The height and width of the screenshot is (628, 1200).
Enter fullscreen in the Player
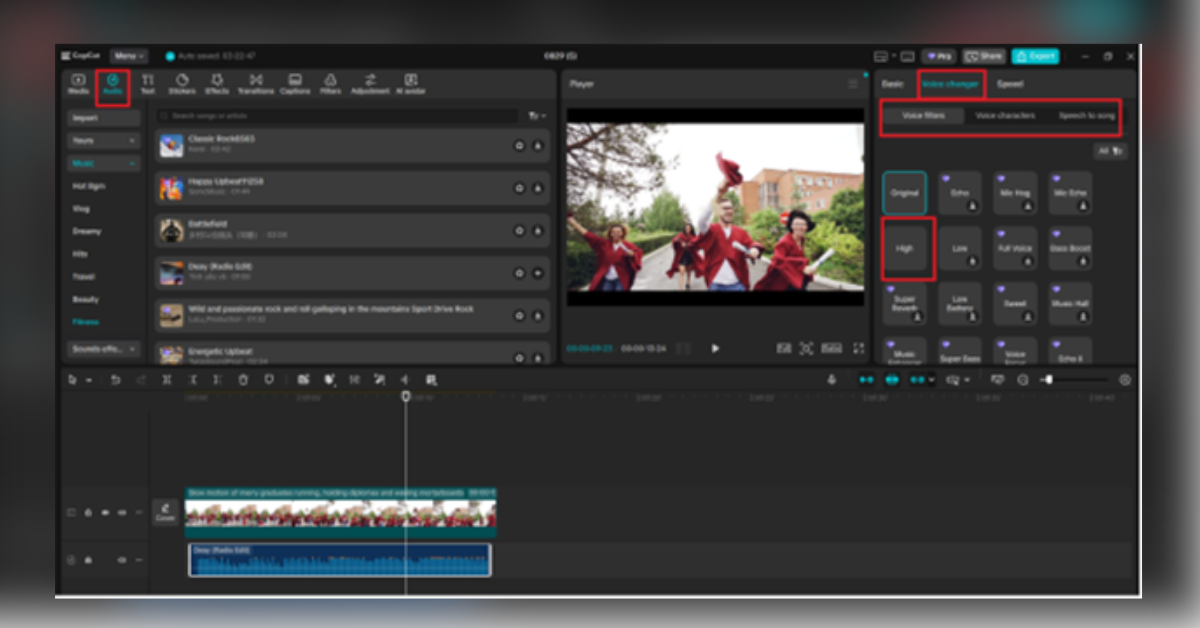(x=858, y=348)
